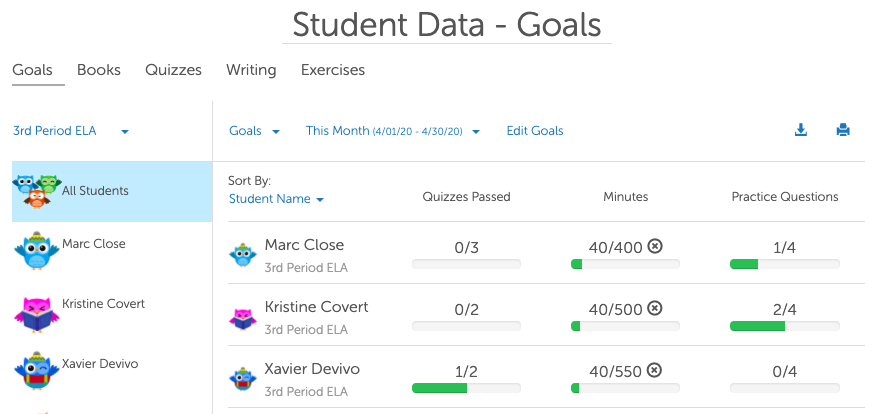
Task: Click the x icon beside Kristine Covert's minutes
Action: (x=655, y=308)
